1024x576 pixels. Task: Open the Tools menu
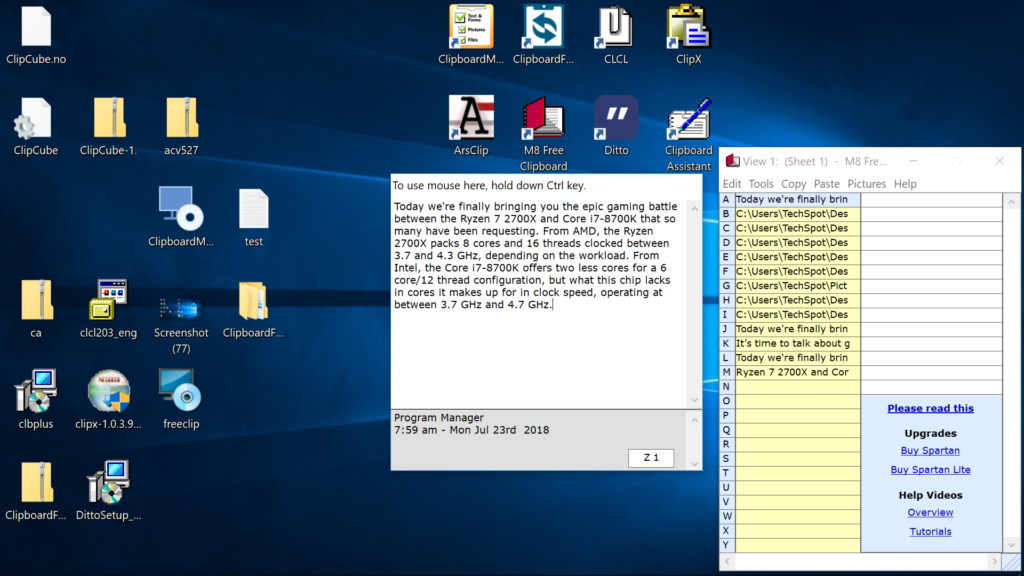pos(763,183)
